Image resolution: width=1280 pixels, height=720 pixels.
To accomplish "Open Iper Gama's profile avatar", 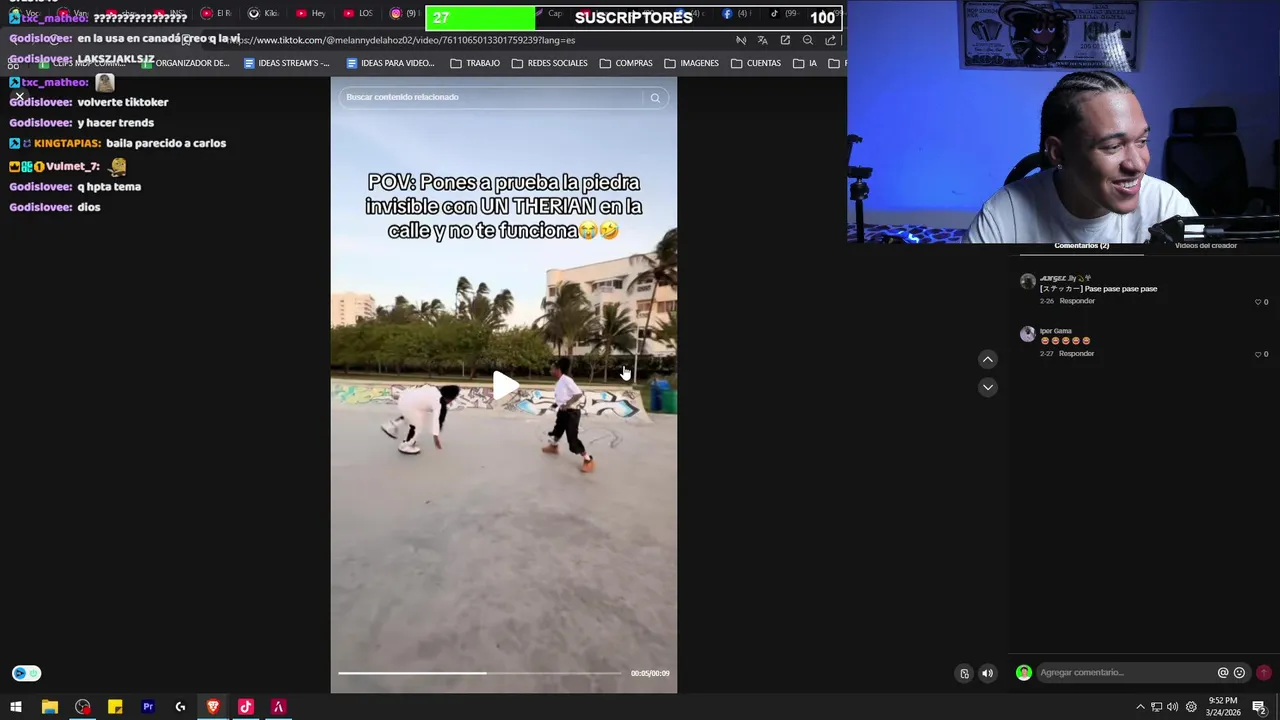I will (1027, 334).
